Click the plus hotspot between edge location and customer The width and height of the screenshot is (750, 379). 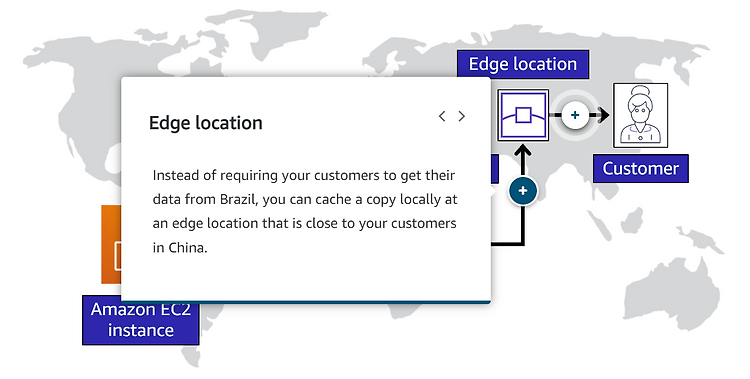click(x=575, y=115)
